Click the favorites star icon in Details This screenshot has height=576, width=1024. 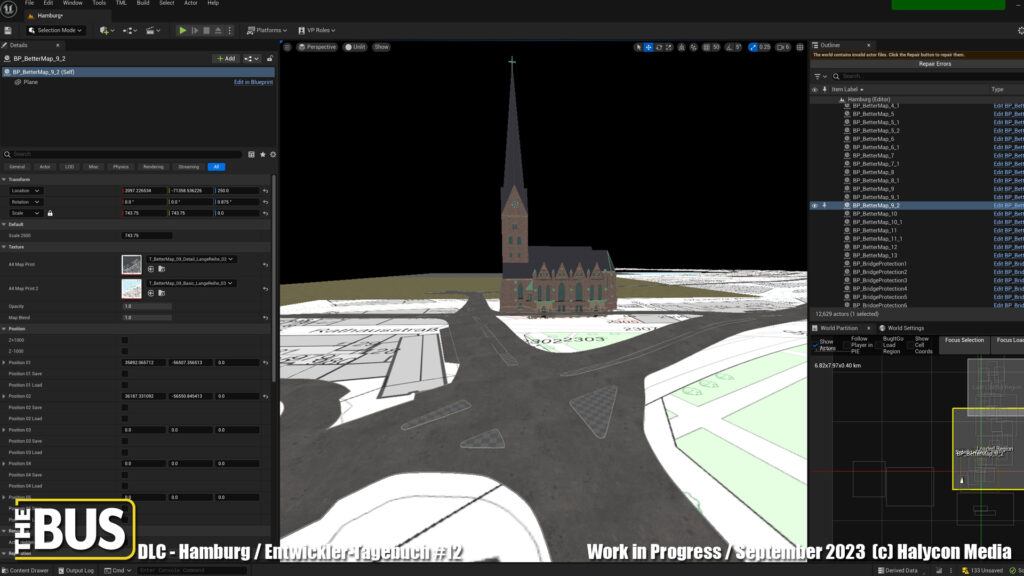[x=262, y=154]
